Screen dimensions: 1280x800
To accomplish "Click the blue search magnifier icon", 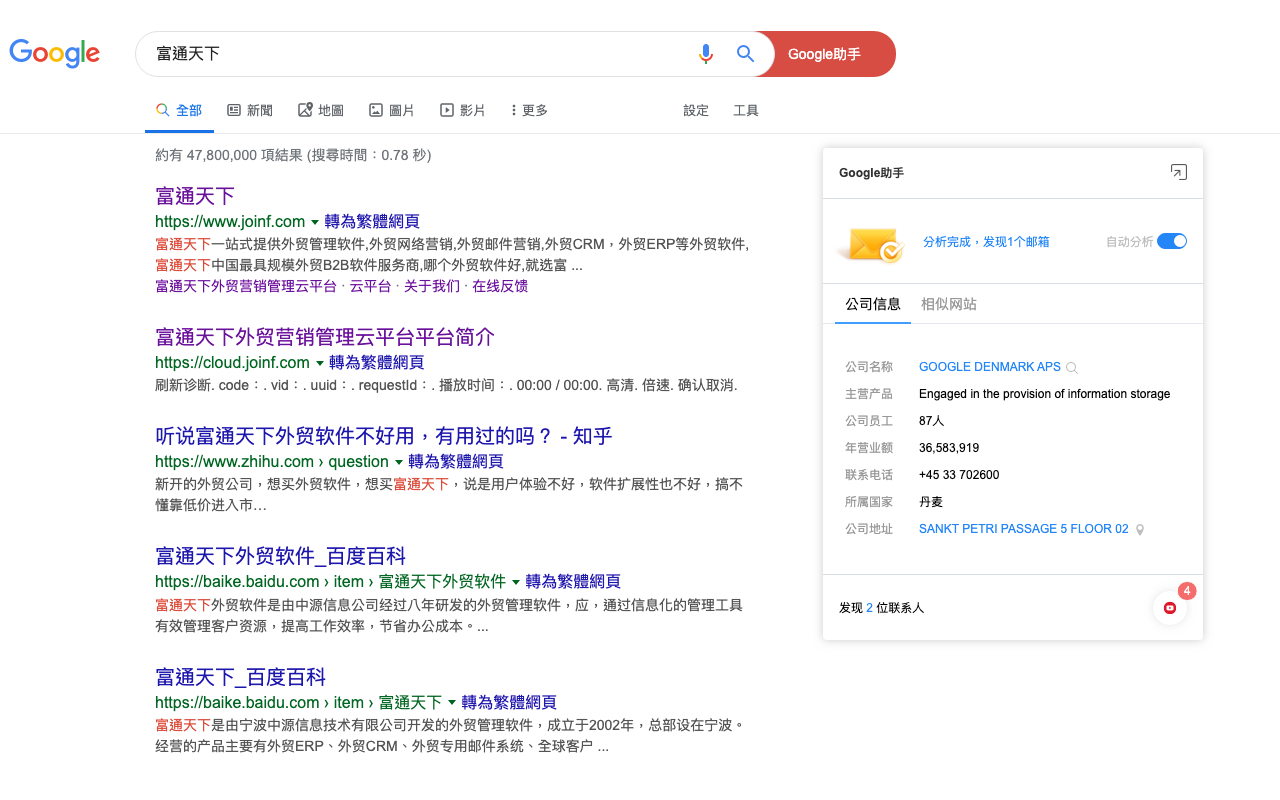I will 745,54.
